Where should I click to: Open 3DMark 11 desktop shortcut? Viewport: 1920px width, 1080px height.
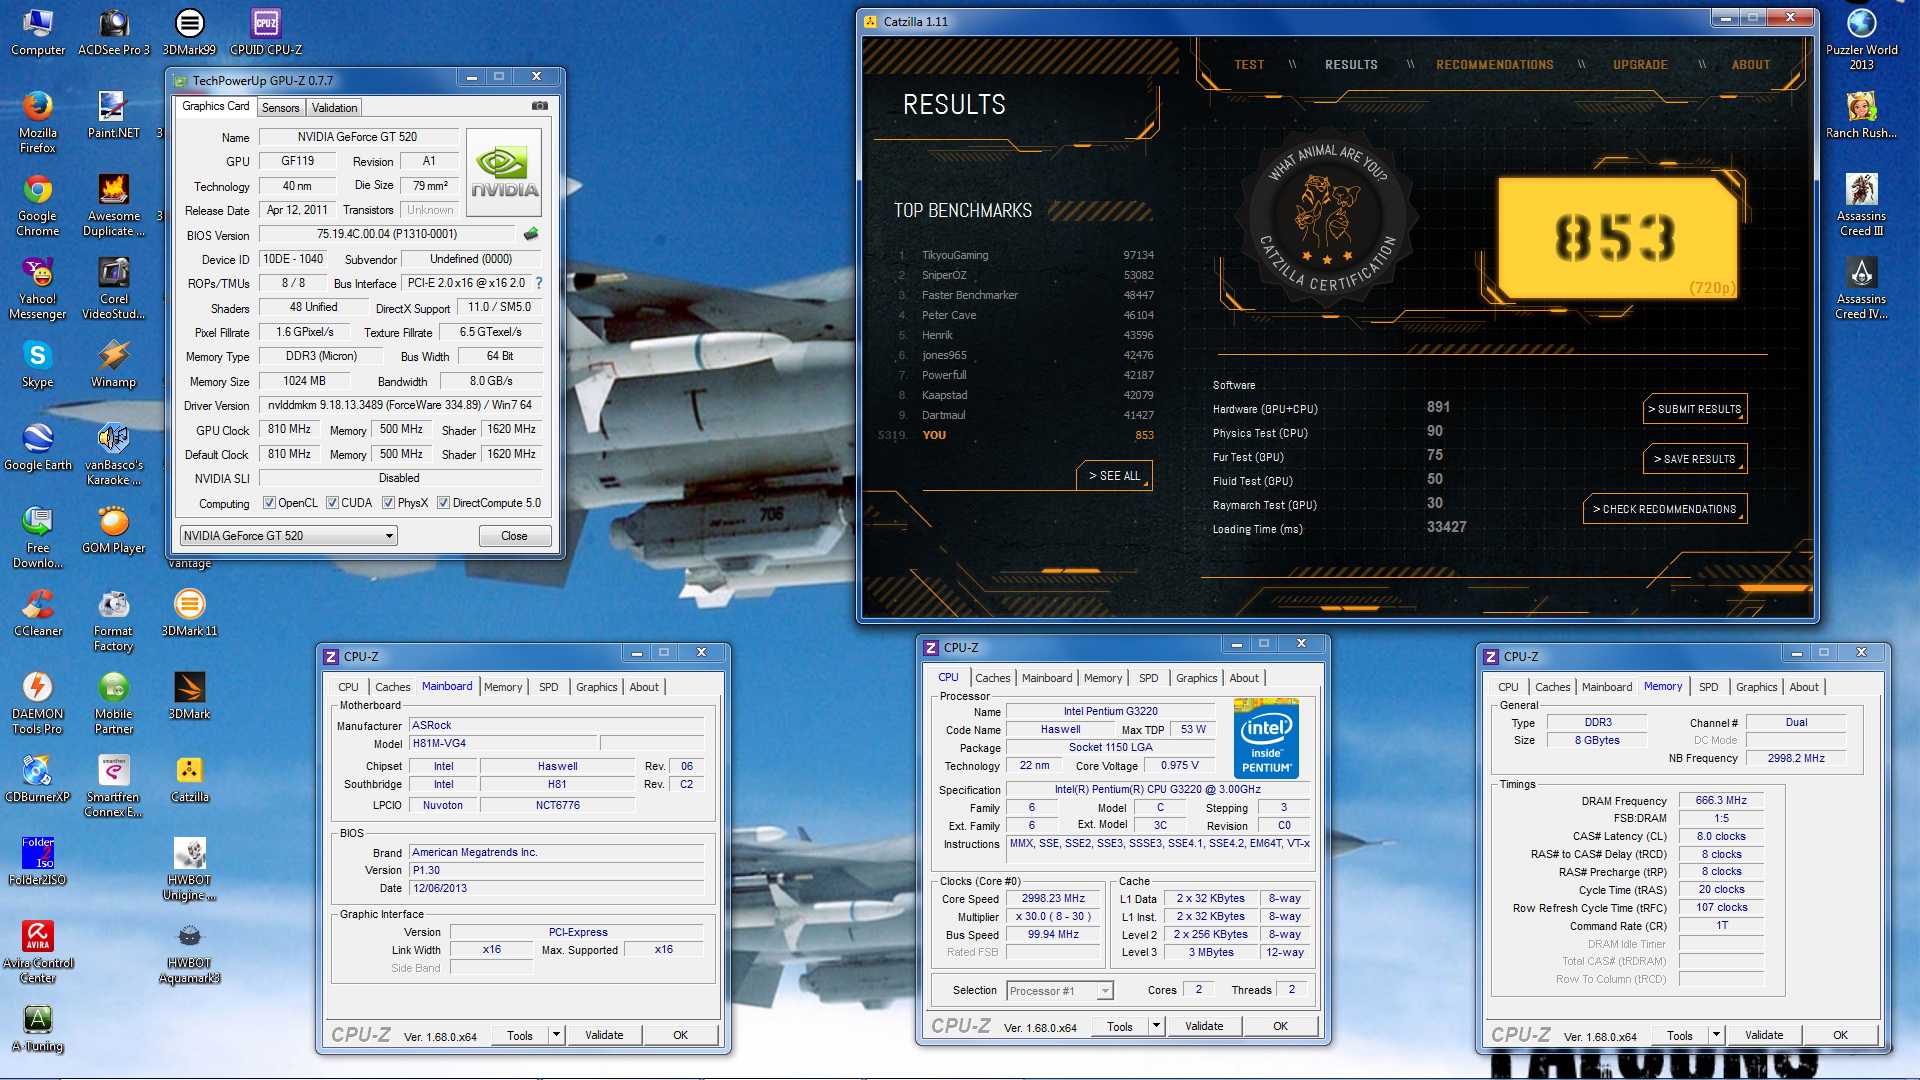coord(189,613)
